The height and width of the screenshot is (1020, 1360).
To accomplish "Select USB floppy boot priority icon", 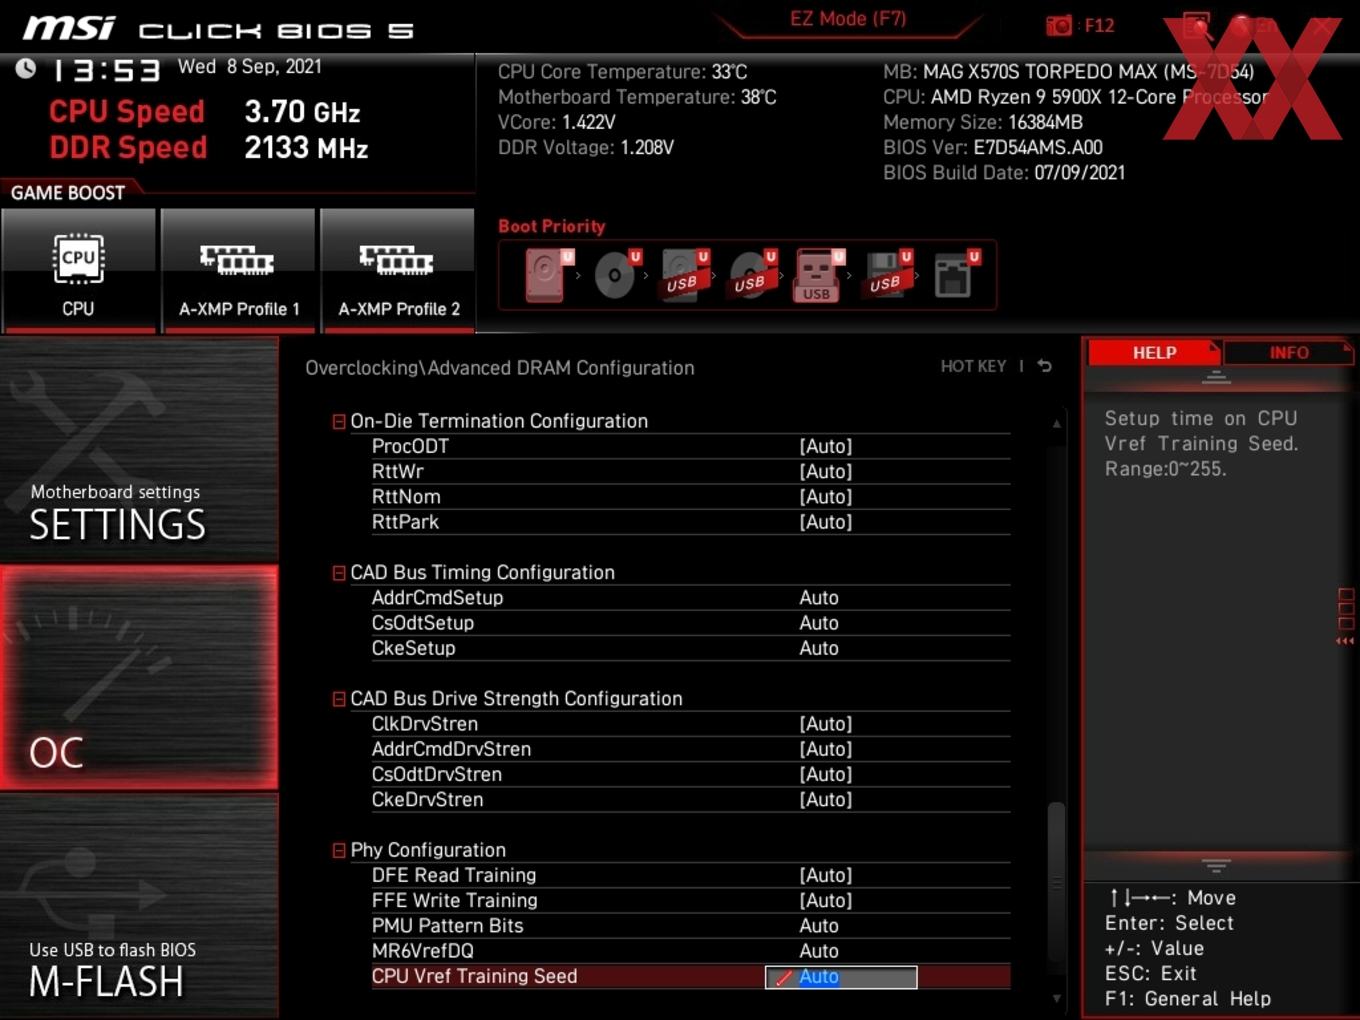I will point(887,275).
